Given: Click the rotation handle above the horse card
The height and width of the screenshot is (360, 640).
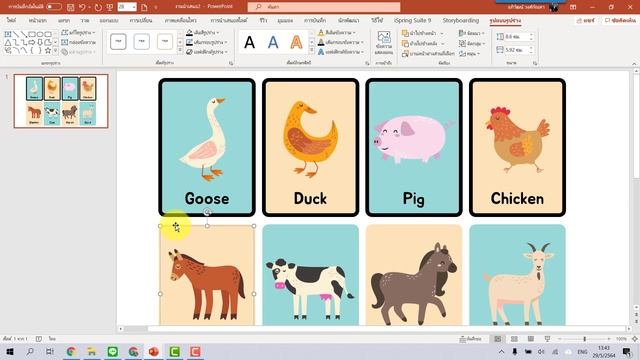Looking at the screenshot, I should (x=207, y=212).
